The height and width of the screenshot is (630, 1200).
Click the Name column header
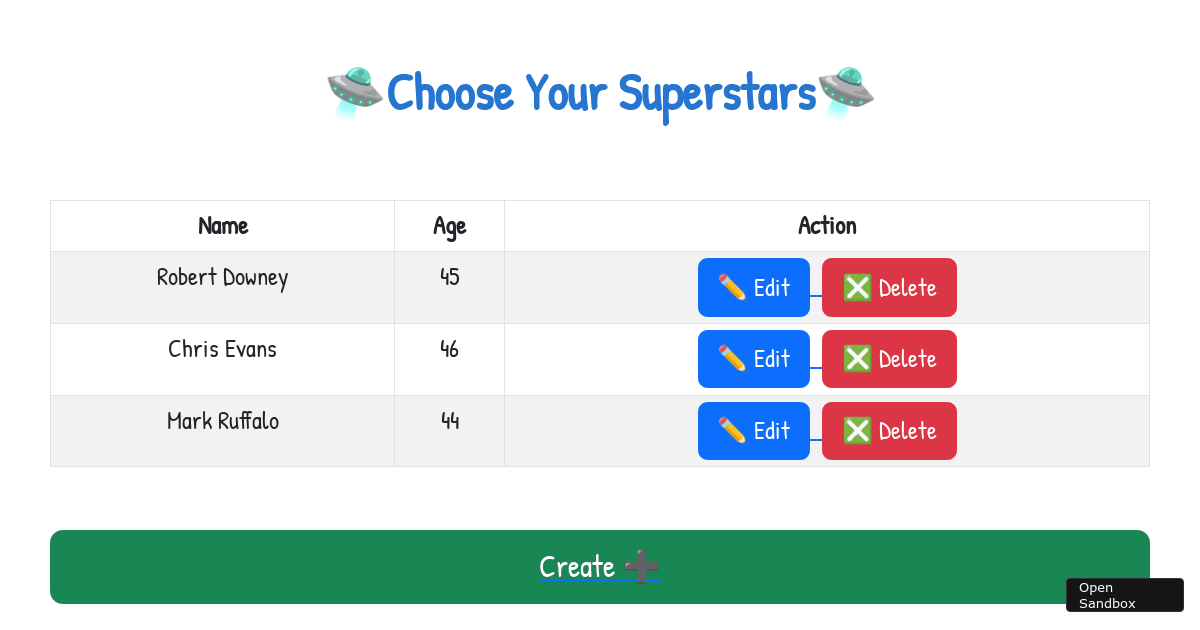223,226
